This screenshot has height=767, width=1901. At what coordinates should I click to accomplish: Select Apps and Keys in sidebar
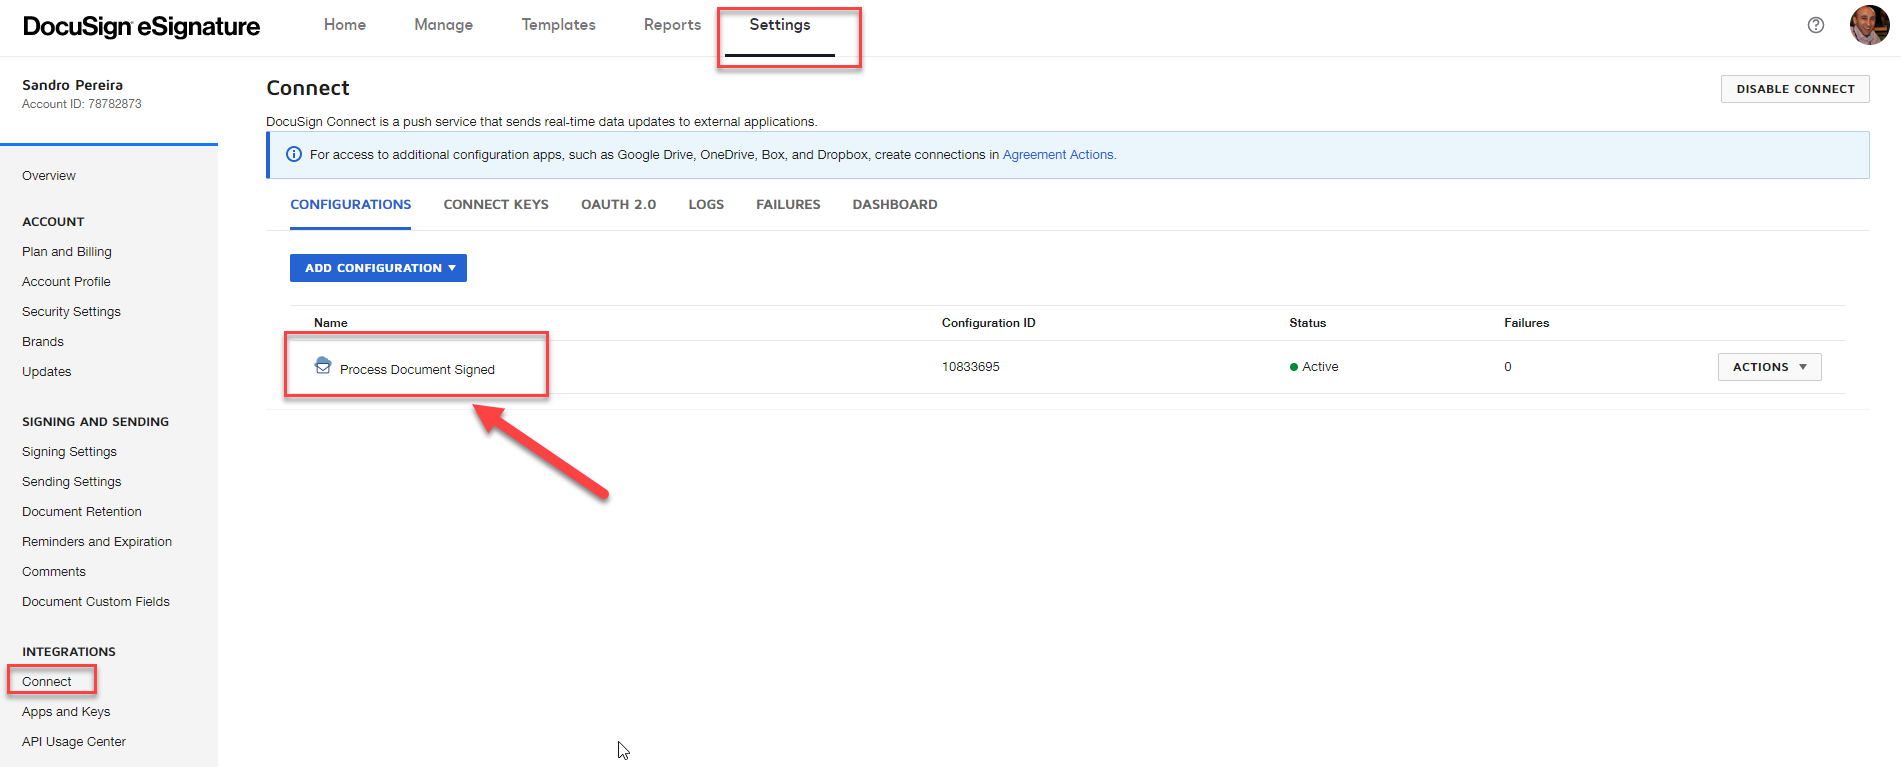66,712
